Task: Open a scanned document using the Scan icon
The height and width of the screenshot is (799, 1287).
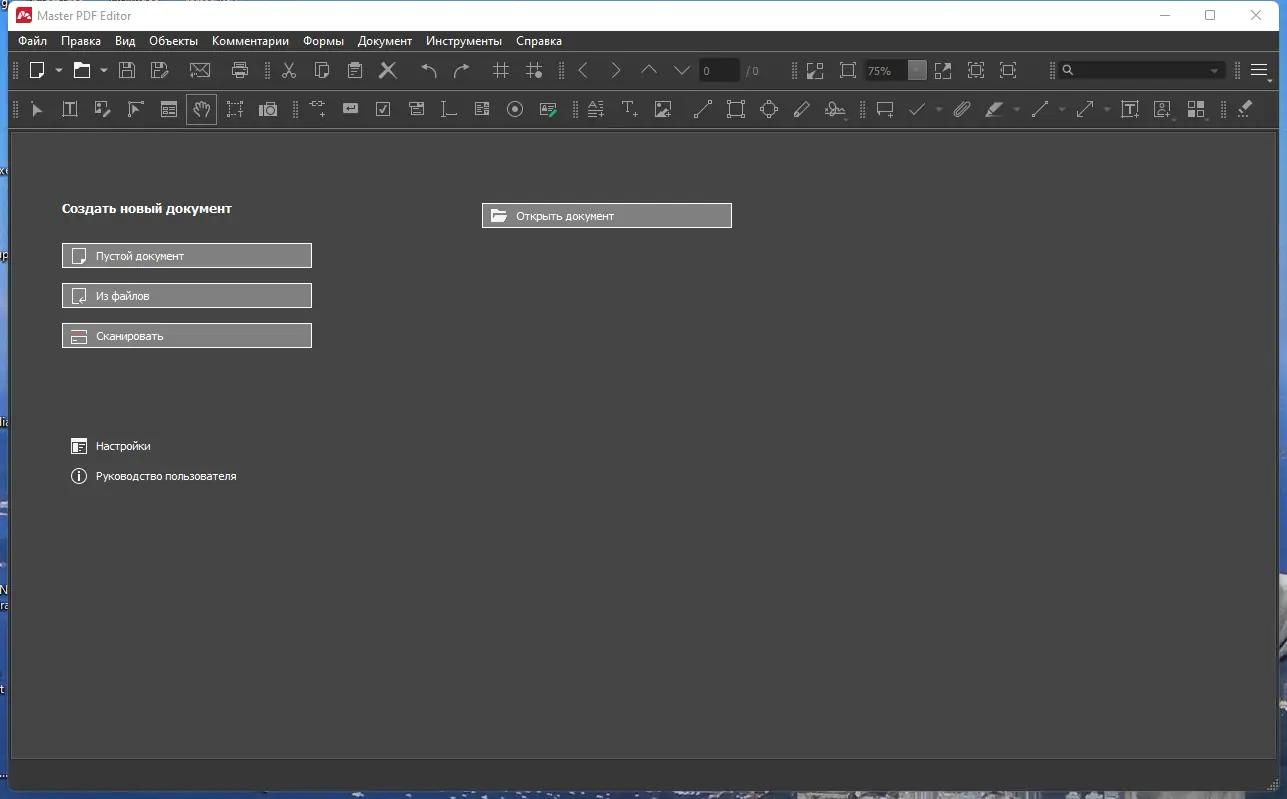Action: point(186,335)
